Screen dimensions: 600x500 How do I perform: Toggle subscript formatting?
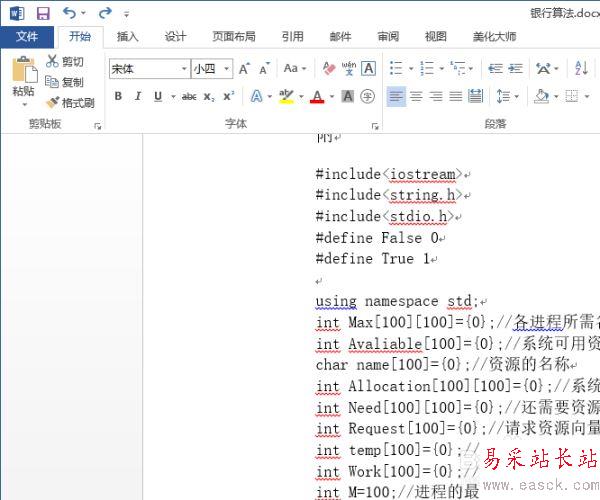click(x=209, y=96)
